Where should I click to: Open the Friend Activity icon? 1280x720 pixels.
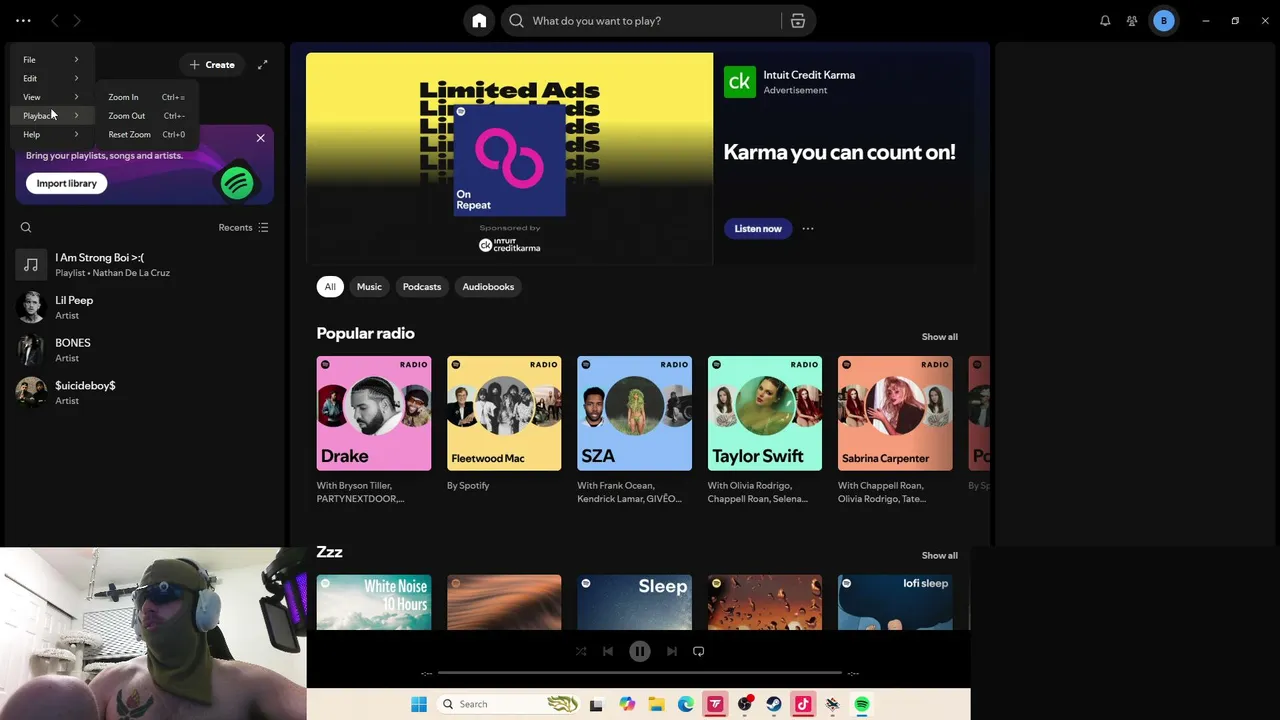tap(1132, 21)
